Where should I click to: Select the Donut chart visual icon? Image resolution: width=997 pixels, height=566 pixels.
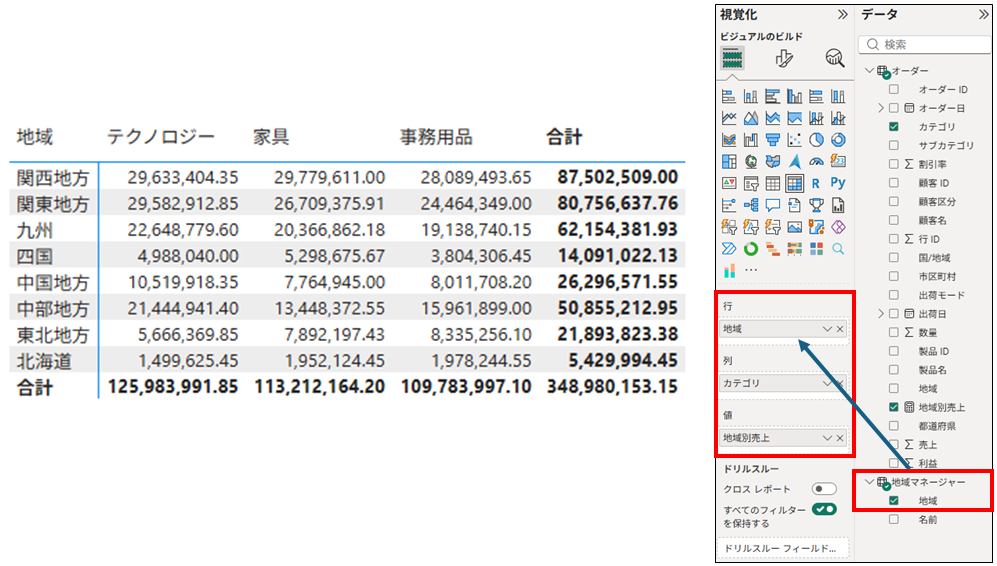(x=838, y=140)
